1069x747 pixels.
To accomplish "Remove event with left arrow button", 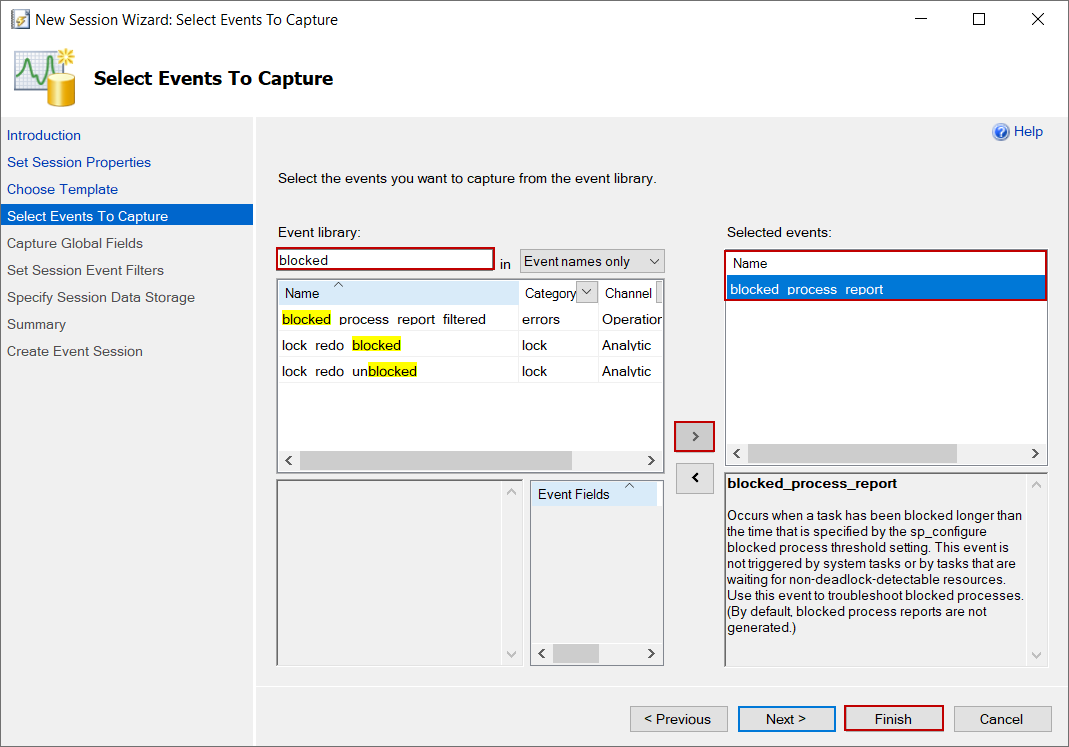I will [x=694, y=478].
